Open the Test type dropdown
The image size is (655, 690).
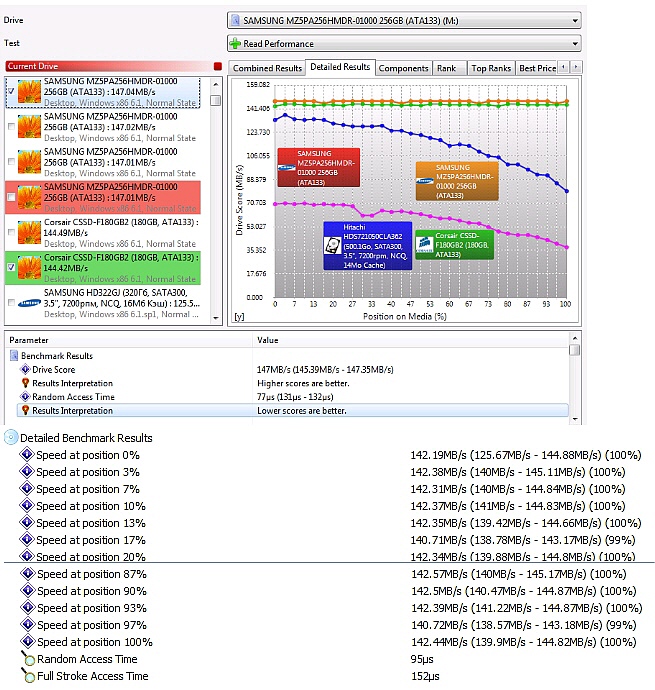tap(404, 44)
